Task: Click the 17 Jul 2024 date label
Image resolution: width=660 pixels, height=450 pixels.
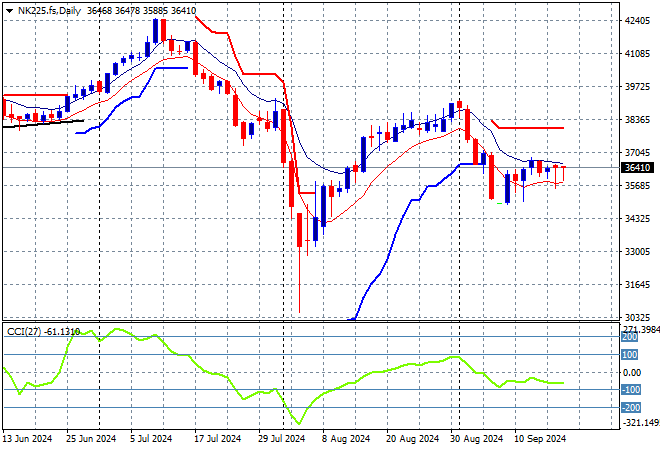Action: tap(217, 439)
